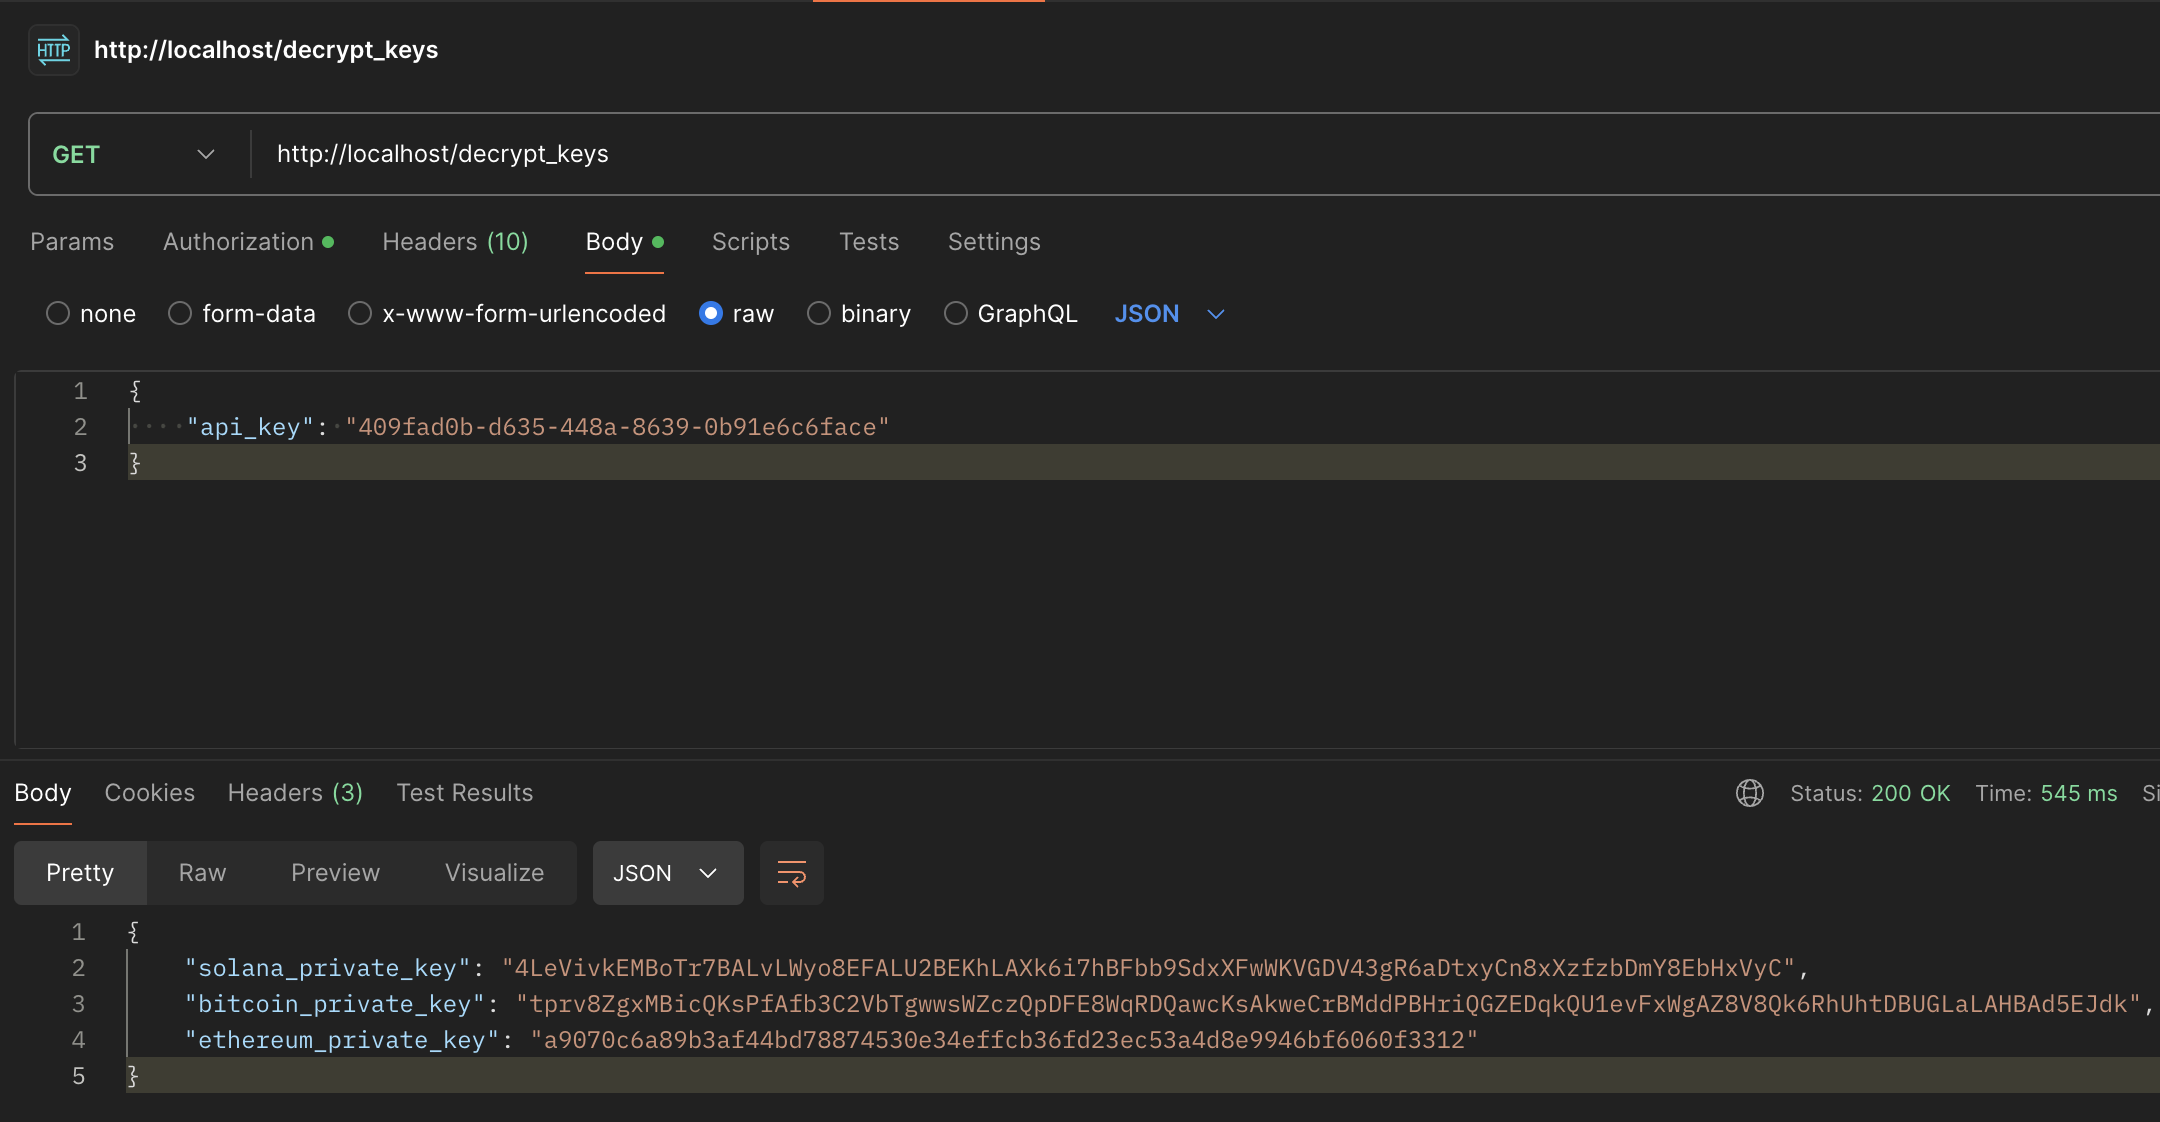Viewport: 2160px width, 1122px height.
Task: Click the request title http://localhost/decrypt_keys
Action: point(266,50)
